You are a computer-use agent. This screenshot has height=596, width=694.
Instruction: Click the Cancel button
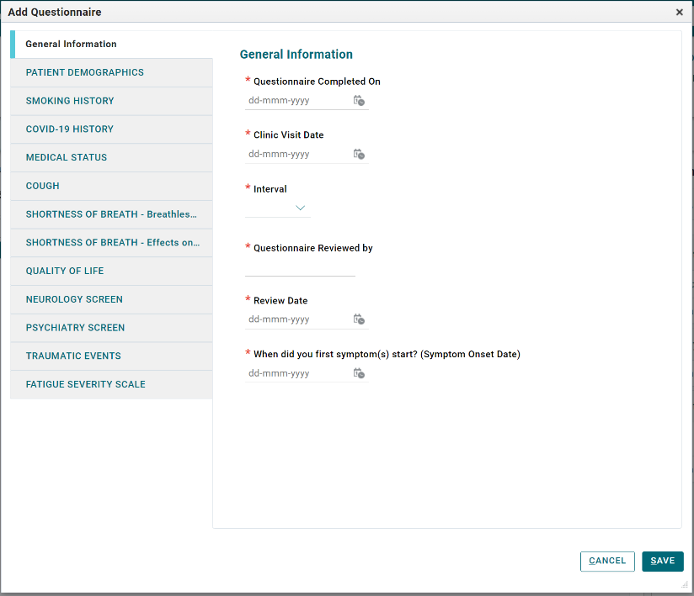[607, 561]
